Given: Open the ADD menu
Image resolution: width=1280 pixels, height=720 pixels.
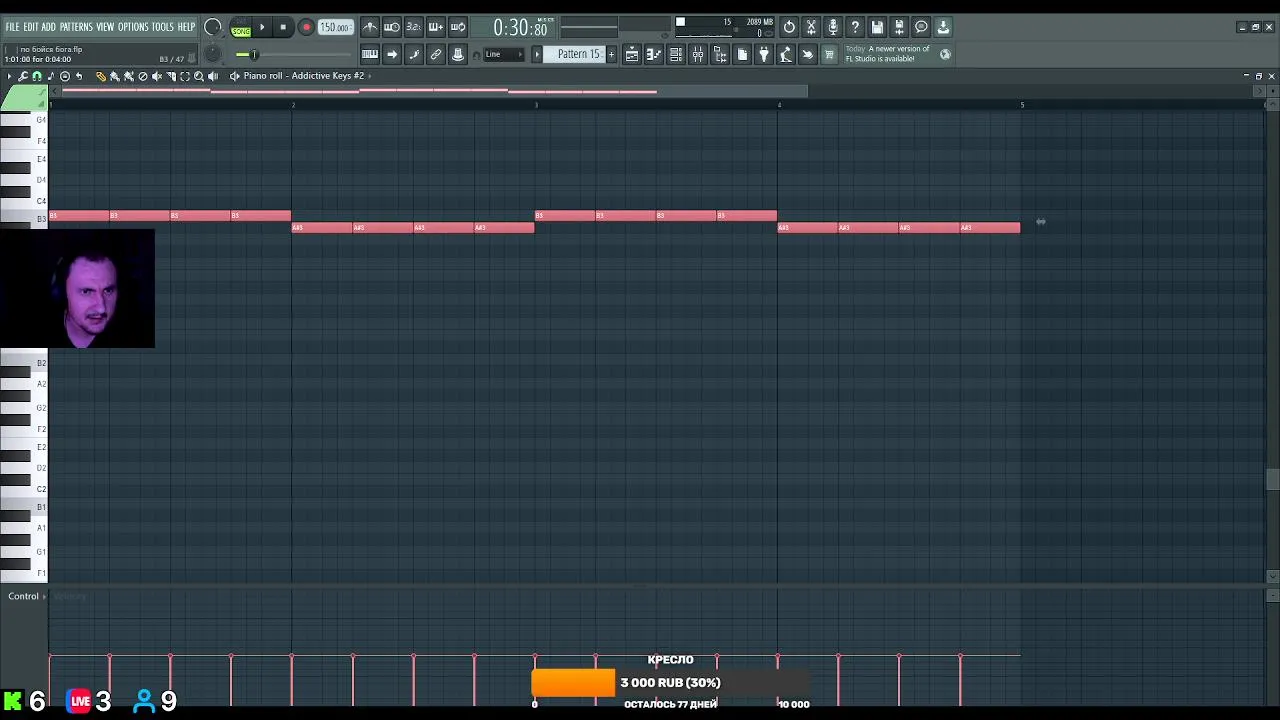Looking at the screenshot, I should [x=48, y=27].
